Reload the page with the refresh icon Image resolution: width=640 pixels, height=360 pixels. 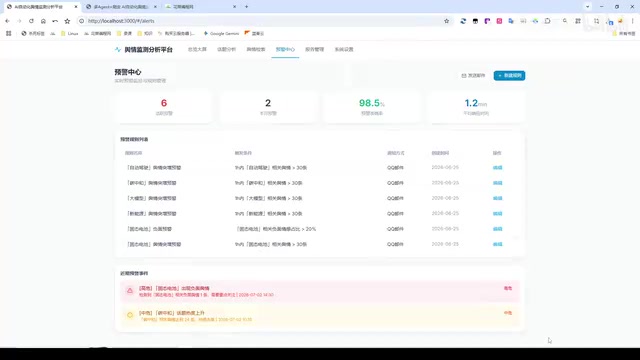pyautogui.click(x=31, y=21)
